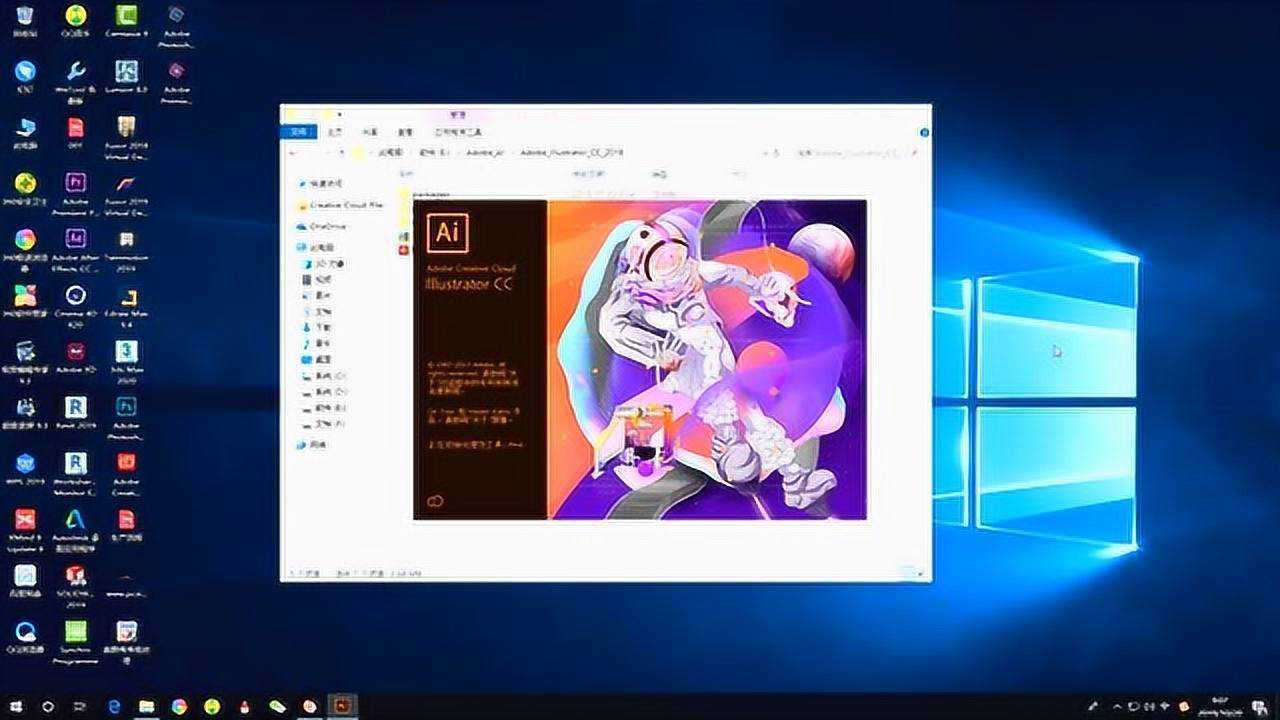Click the Adobe_Illustrator_CC_2019 address bar segment
The height and width of the screenshot is (720, 1280).
tap(571, 153)
